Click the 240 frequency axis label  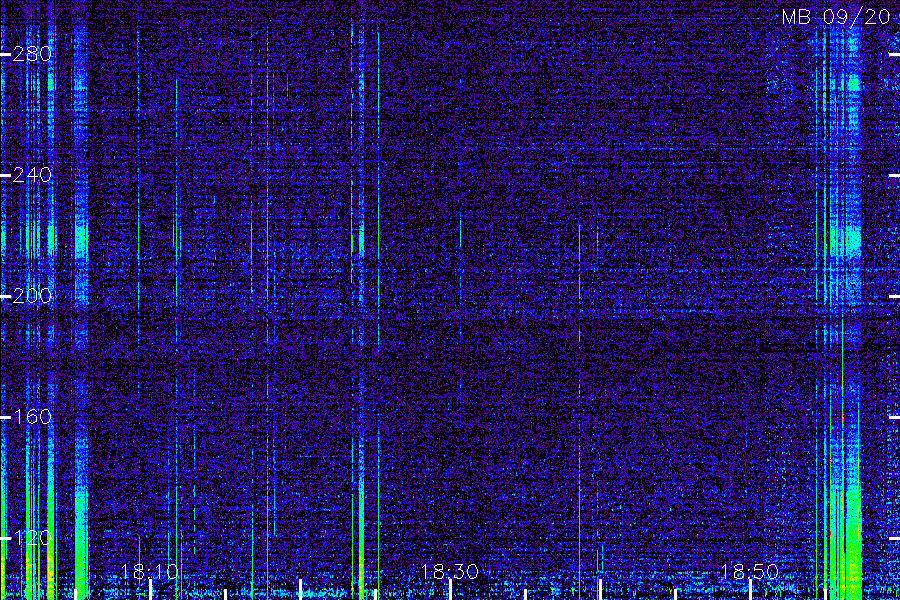click(32, 175)
